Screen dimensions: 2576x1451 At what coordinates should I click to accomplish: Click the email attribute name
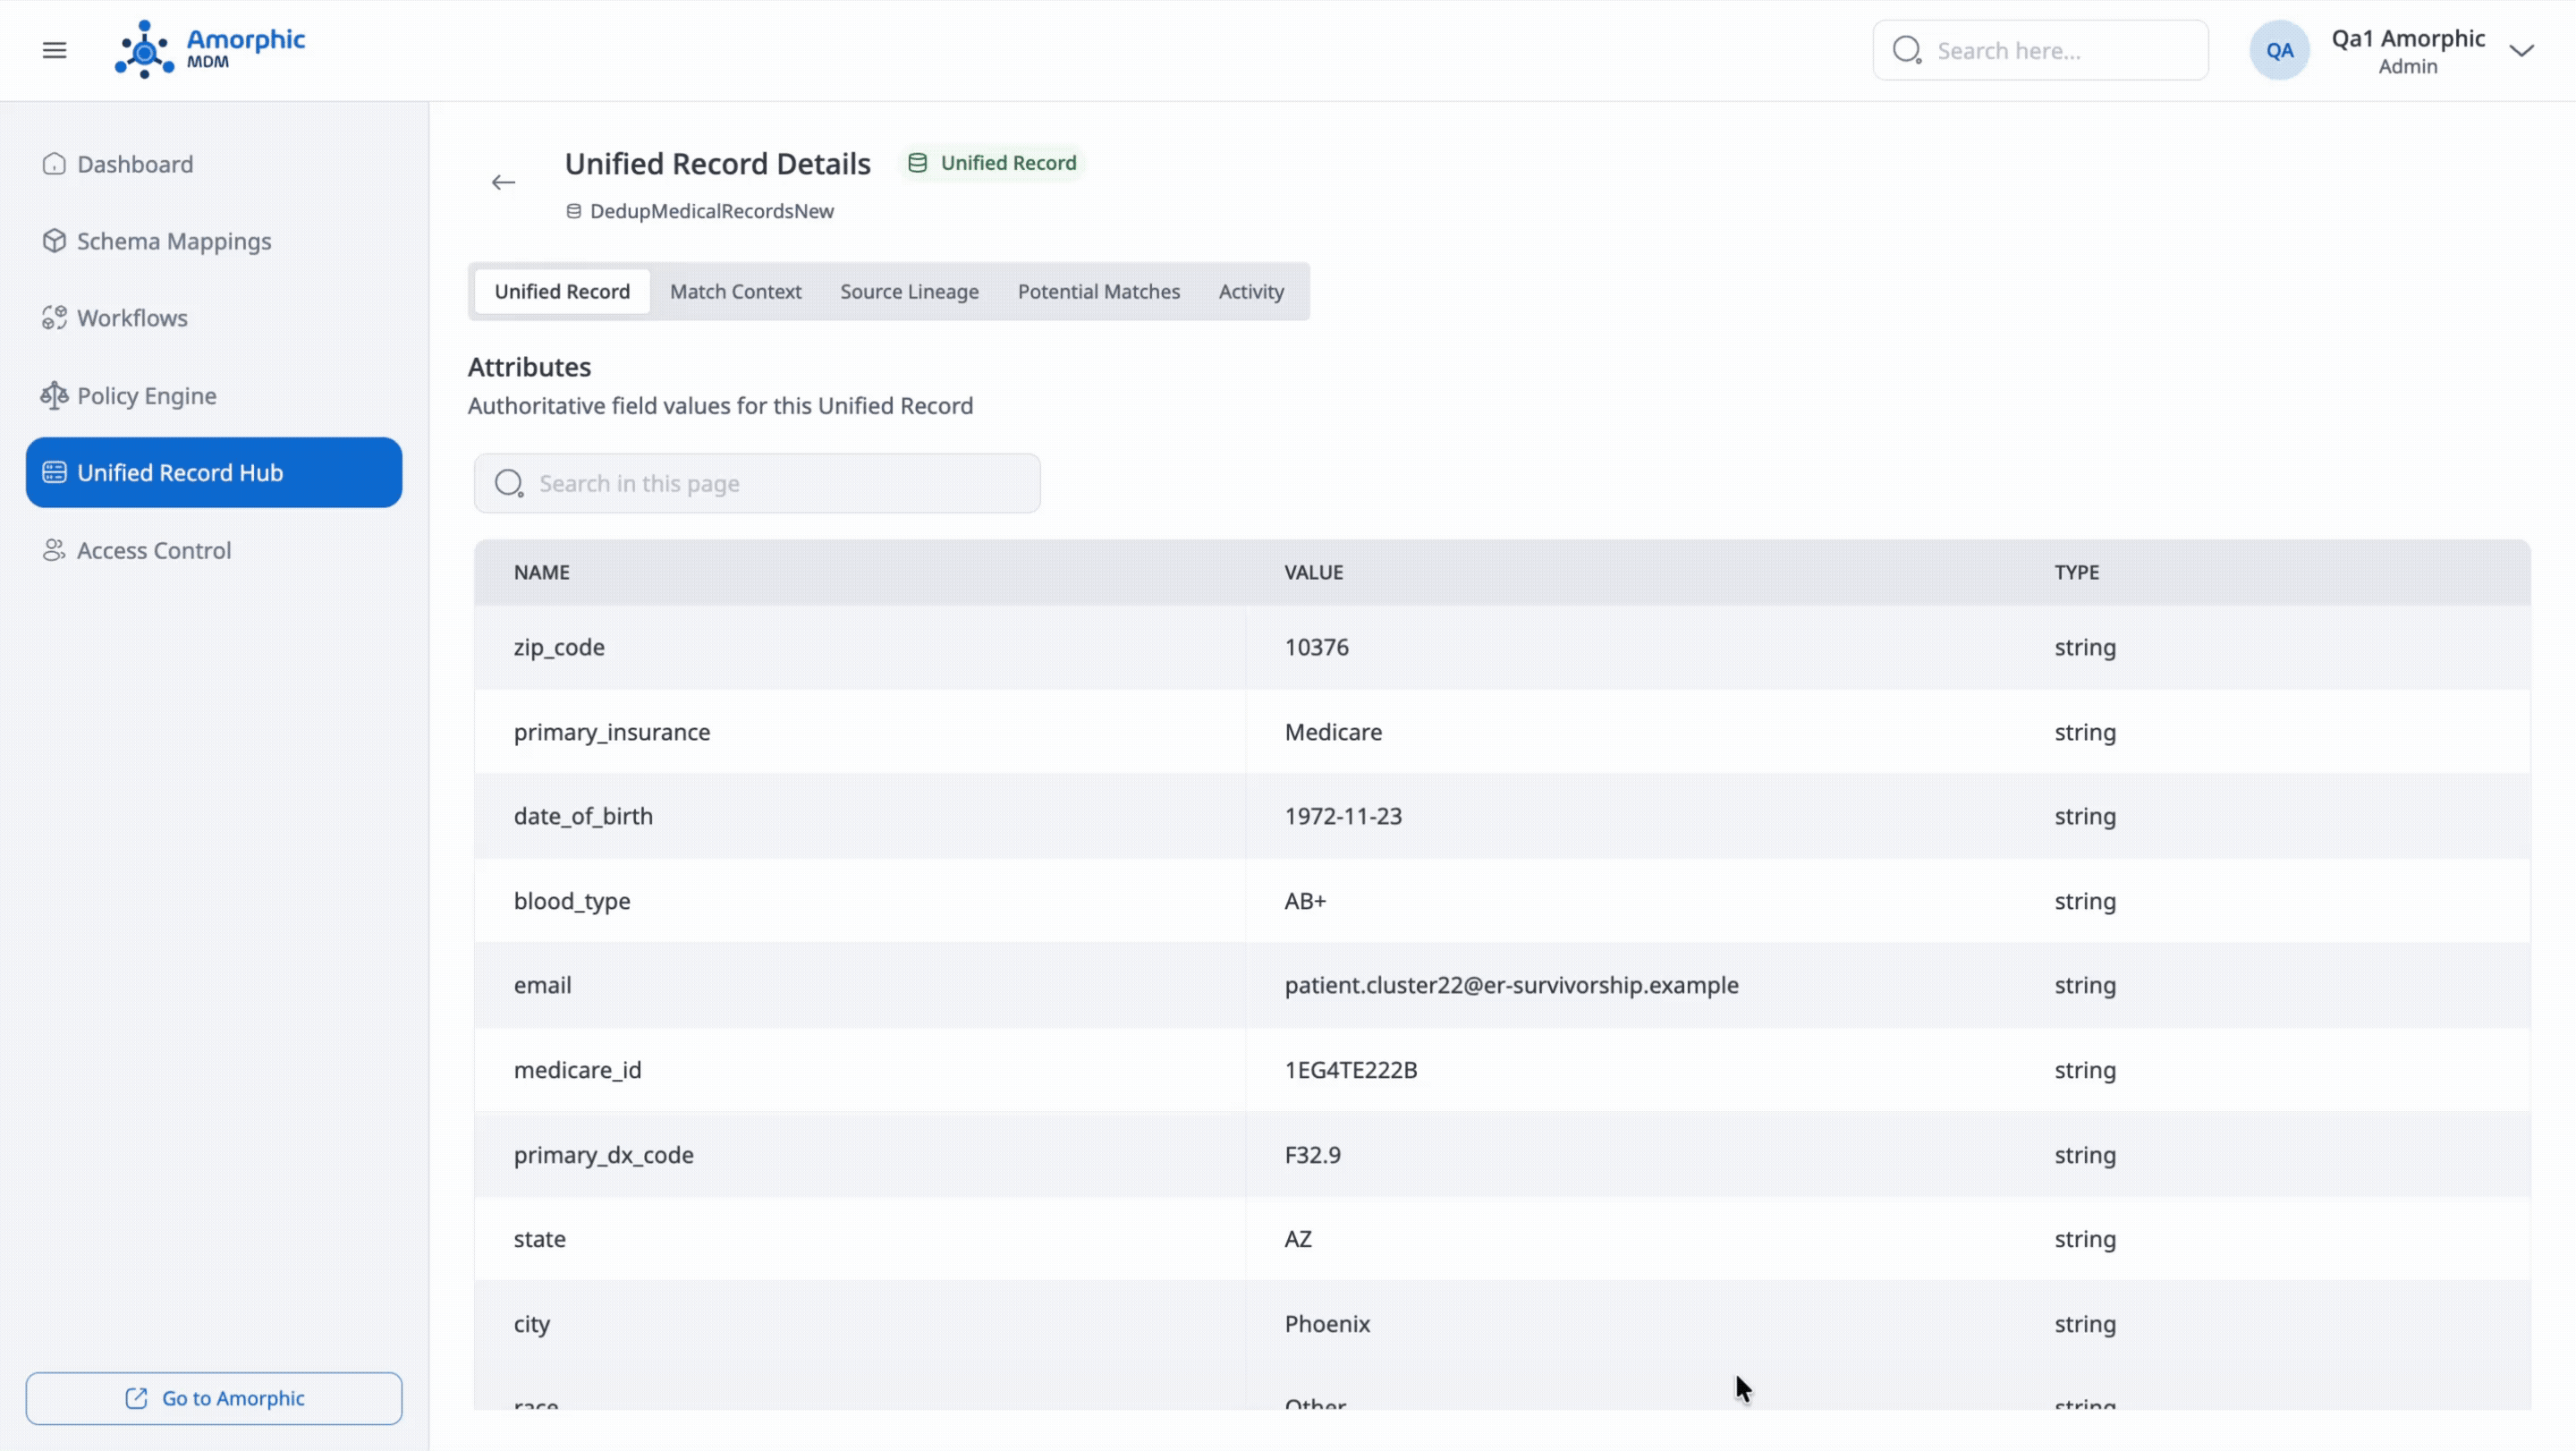(x=543, y=985)
